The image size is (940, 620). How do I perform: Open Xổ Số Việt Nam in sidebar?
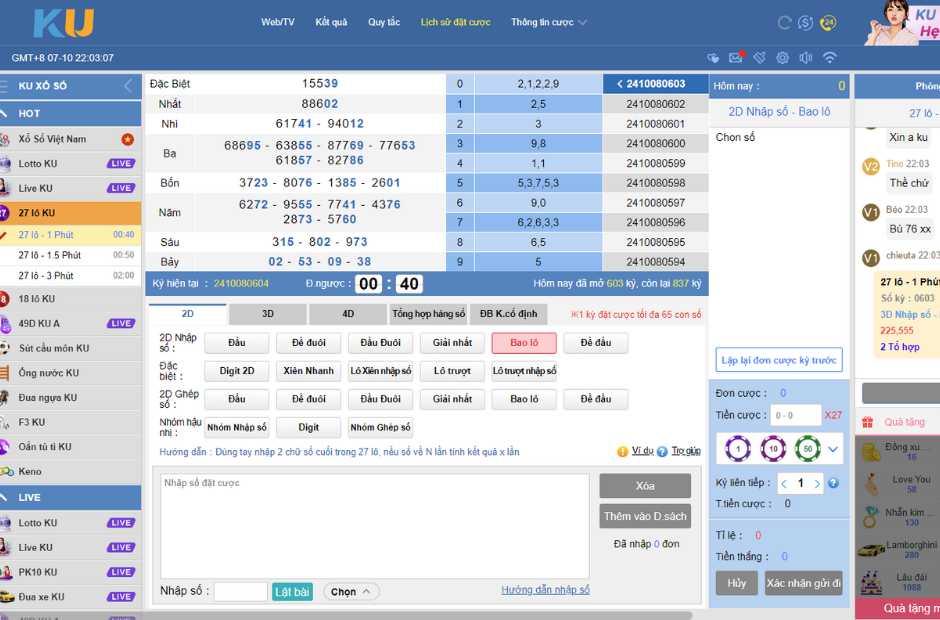tap(71, 139)
